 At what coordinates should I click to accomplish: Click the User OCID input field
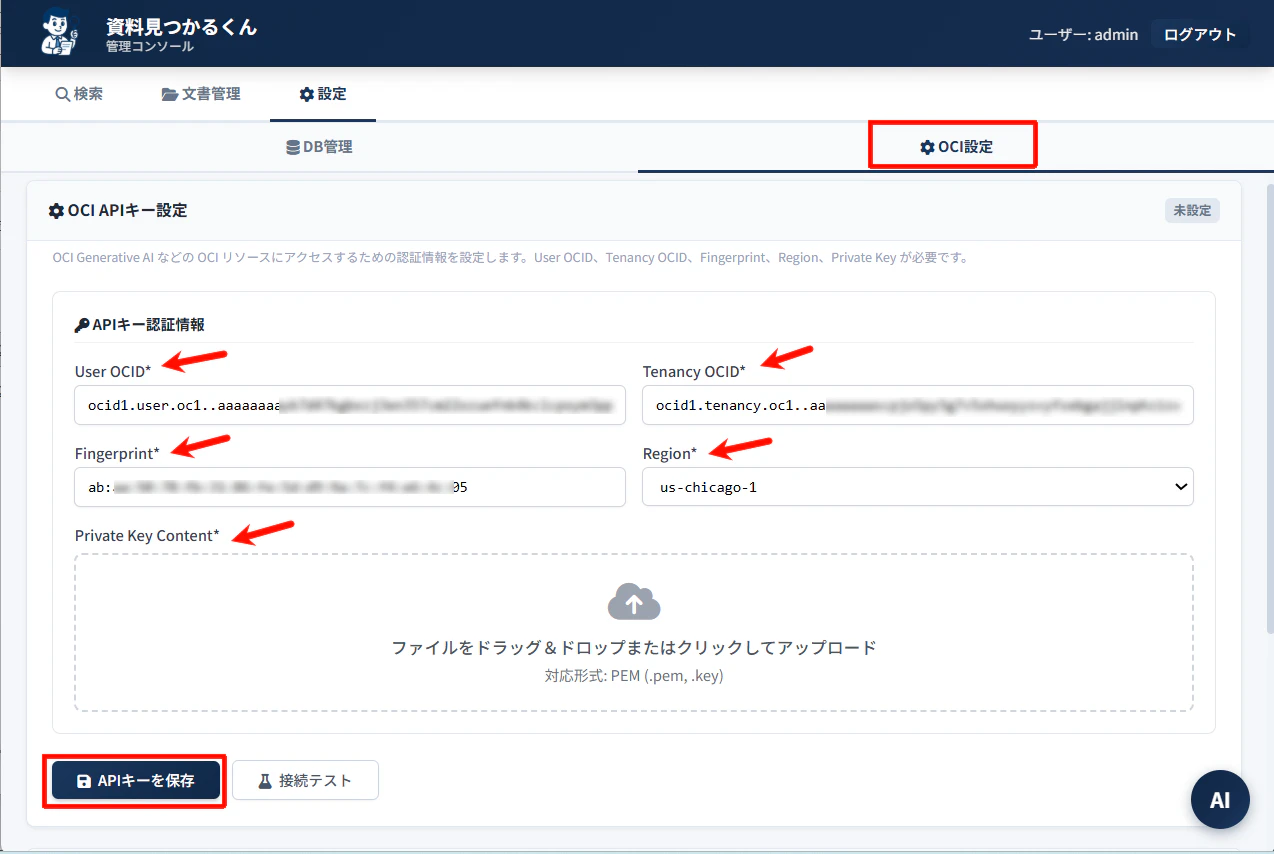pyautogui.click(x=350, y=406)
